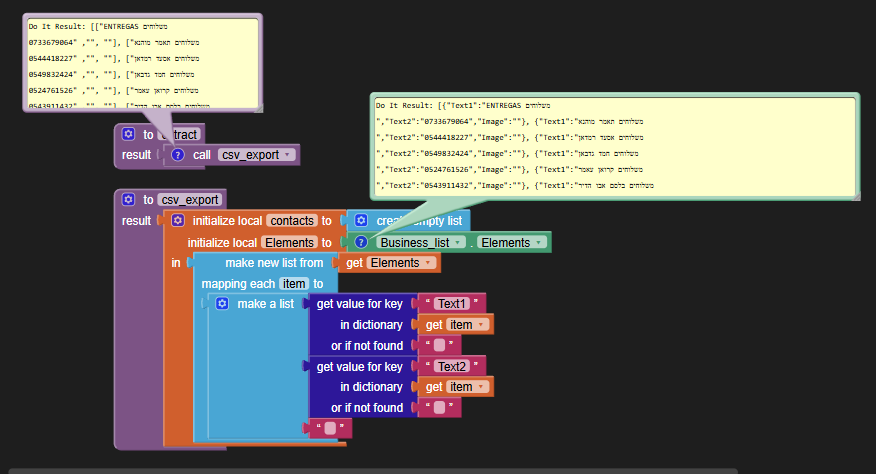
Task: Click the item field in the mapping each block
Action: (292, 283)
